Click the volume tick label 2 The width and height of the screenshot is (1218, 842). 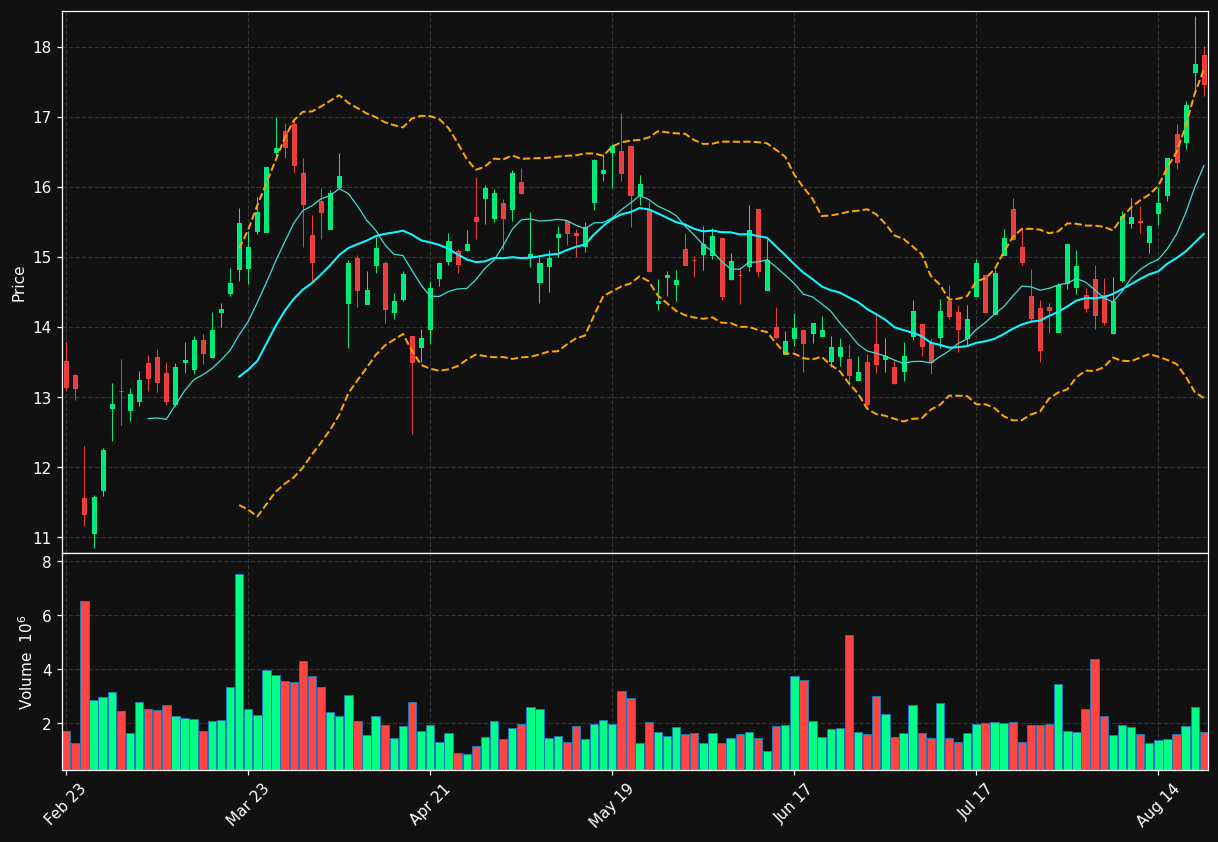(x=48, y=724)
